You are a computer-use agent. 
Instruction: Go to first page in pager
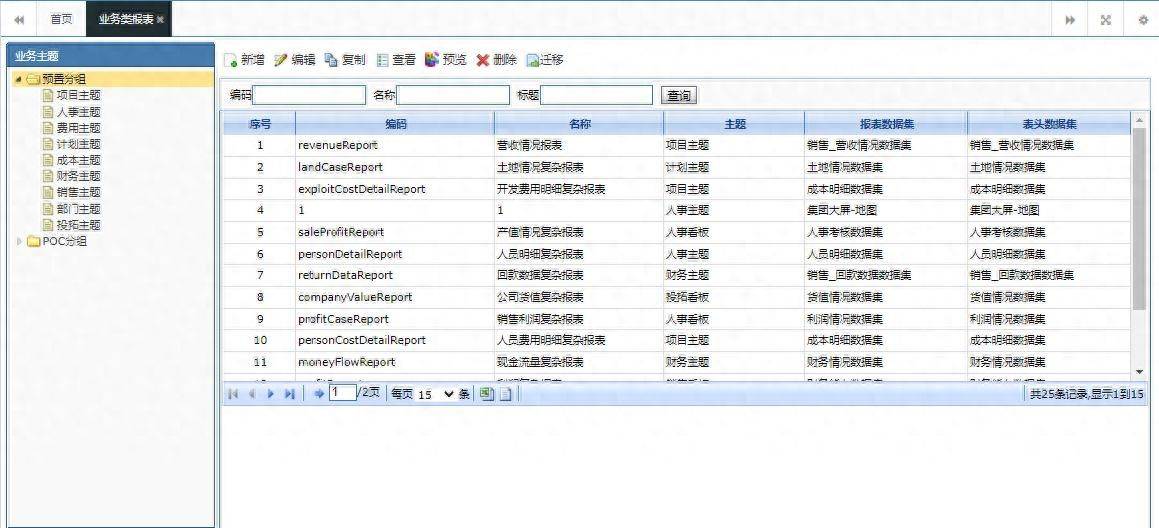[x=233, y=394]
